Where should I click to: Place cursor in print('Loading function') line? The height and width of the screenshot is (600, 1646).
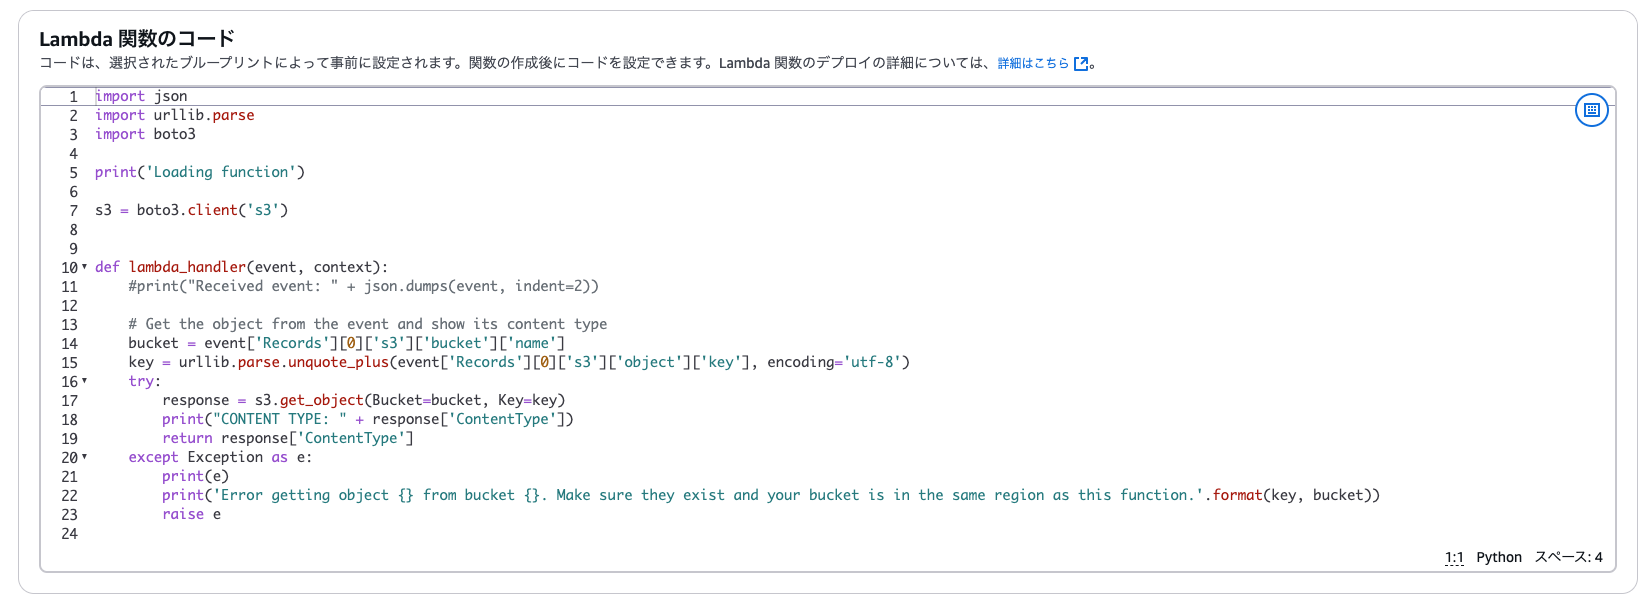click(200, 172)
